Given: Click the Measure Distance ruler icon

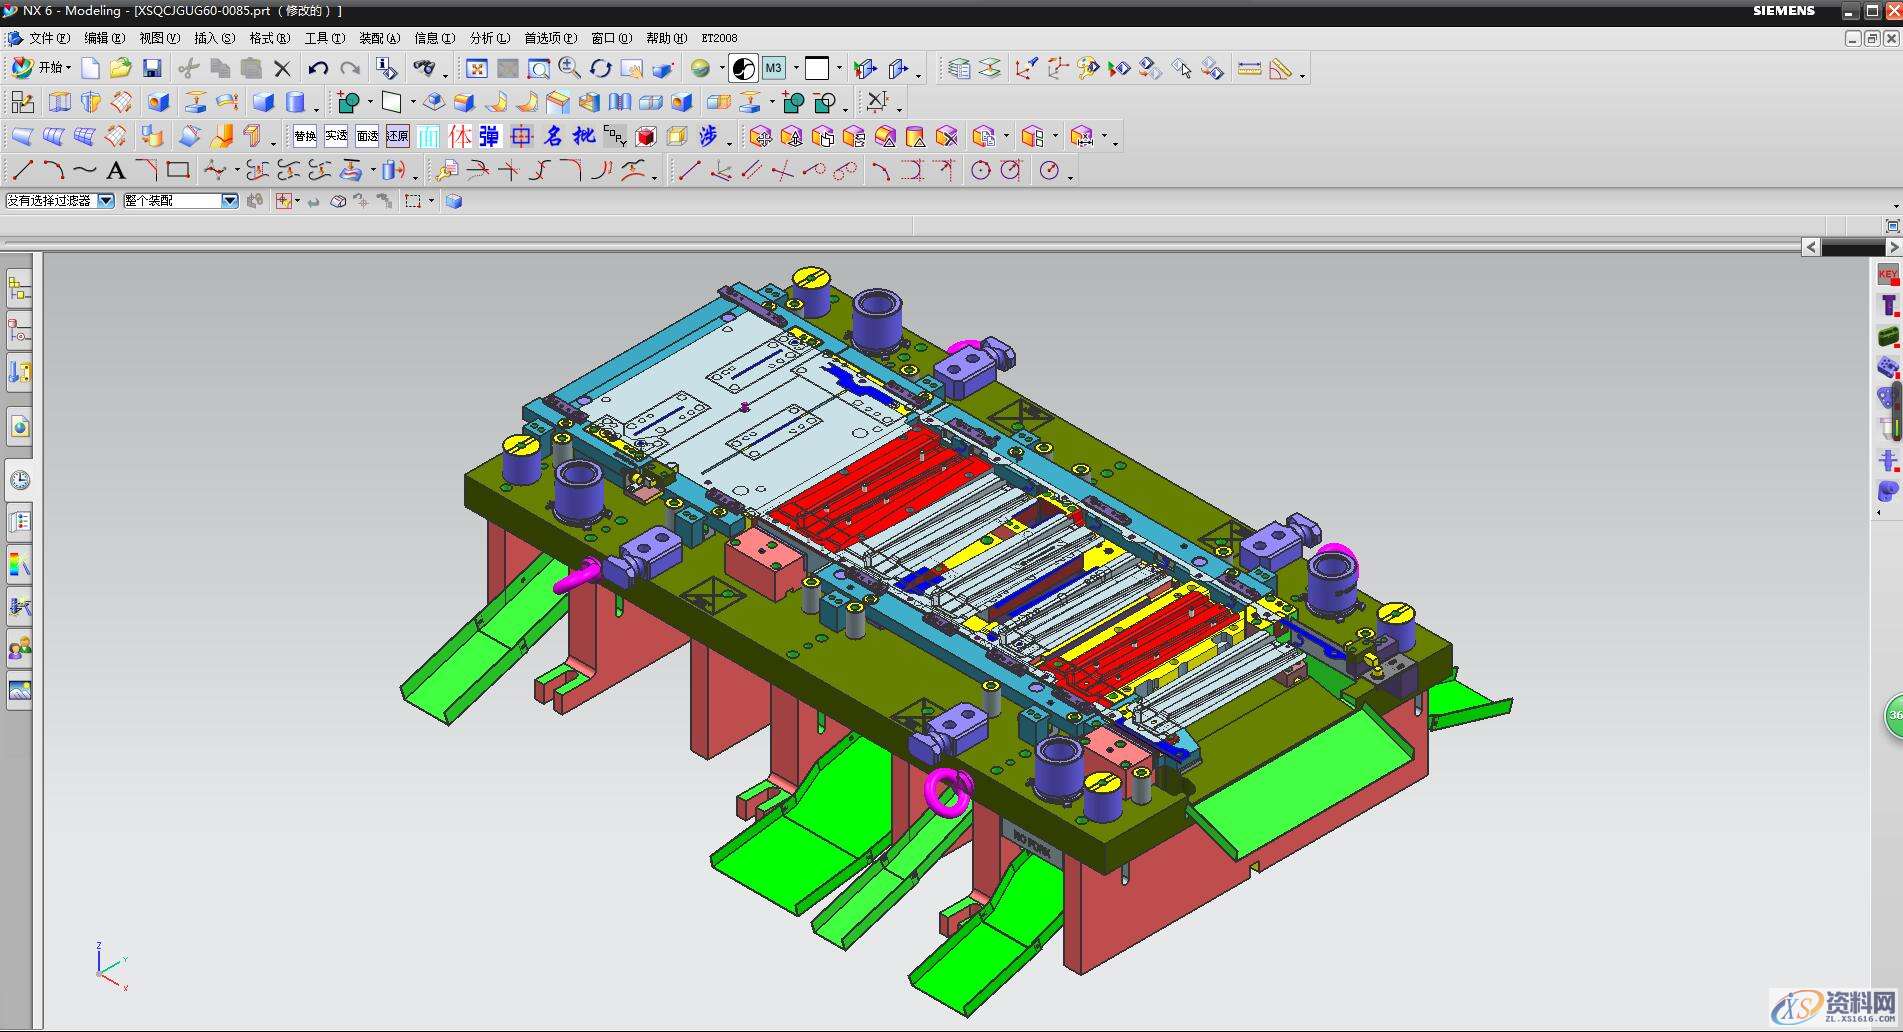Looking at the screenshot, I should click(1249, 69).
